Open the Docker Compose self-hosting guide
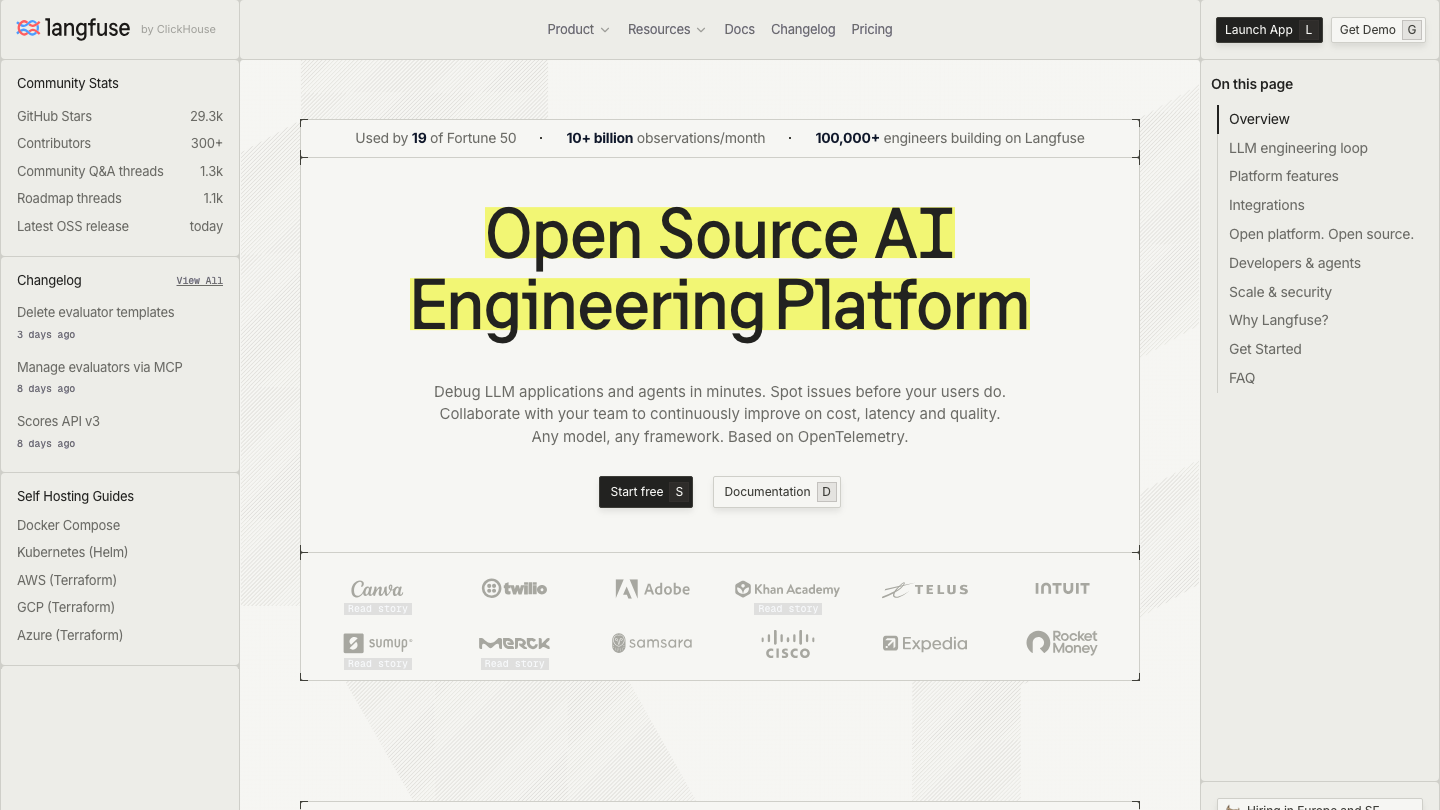1440x810 pixels. pos(68,525)
